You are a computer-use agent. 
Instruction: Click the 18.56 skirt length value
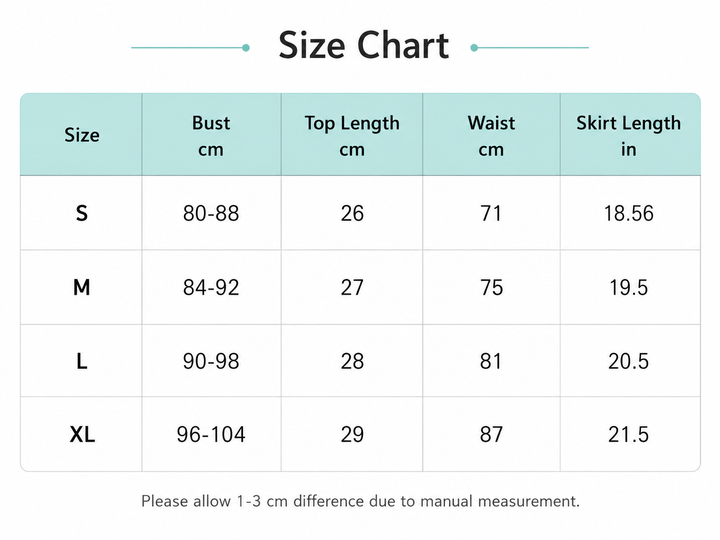tap(629, 214)
